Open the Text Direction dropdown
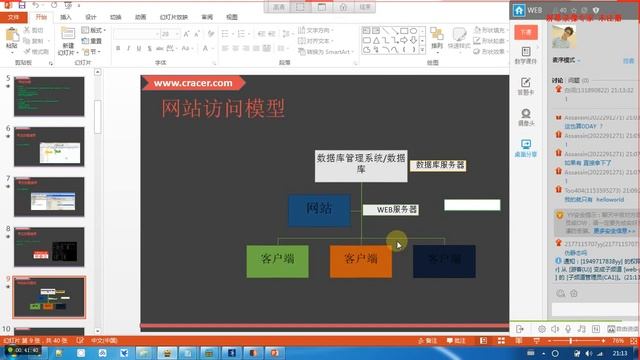Image resolution: width=640 pixels, height=360 pixels. point(316,30)
